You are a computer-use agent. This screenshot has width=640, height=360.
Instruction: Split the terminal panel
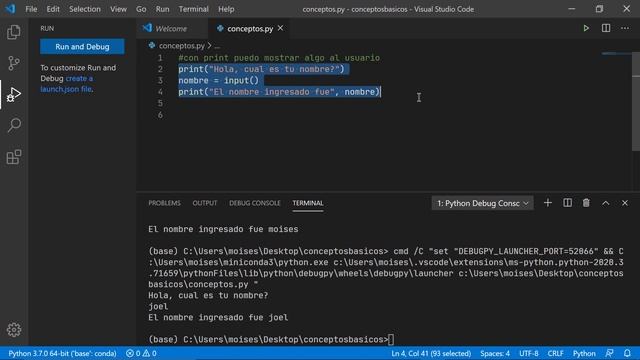point(567,203)
